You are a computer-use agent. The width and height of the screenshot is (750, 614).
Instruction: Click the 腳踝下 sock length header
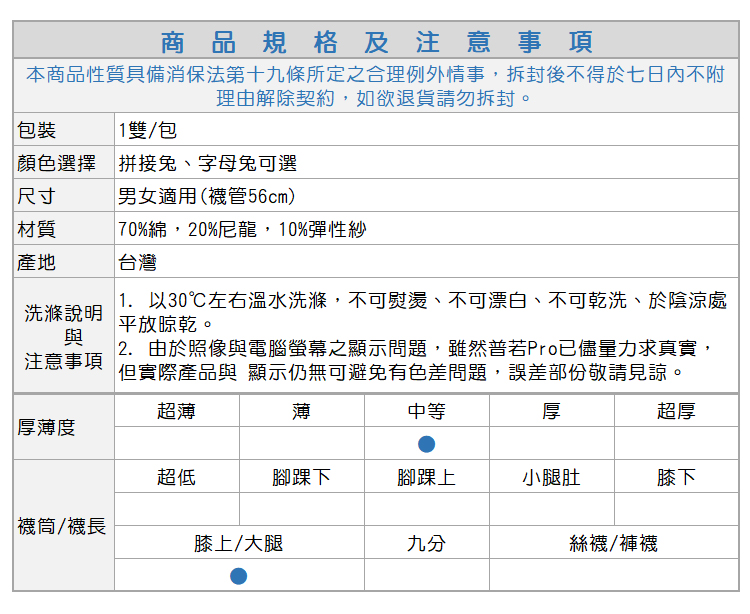pos(301,477)
